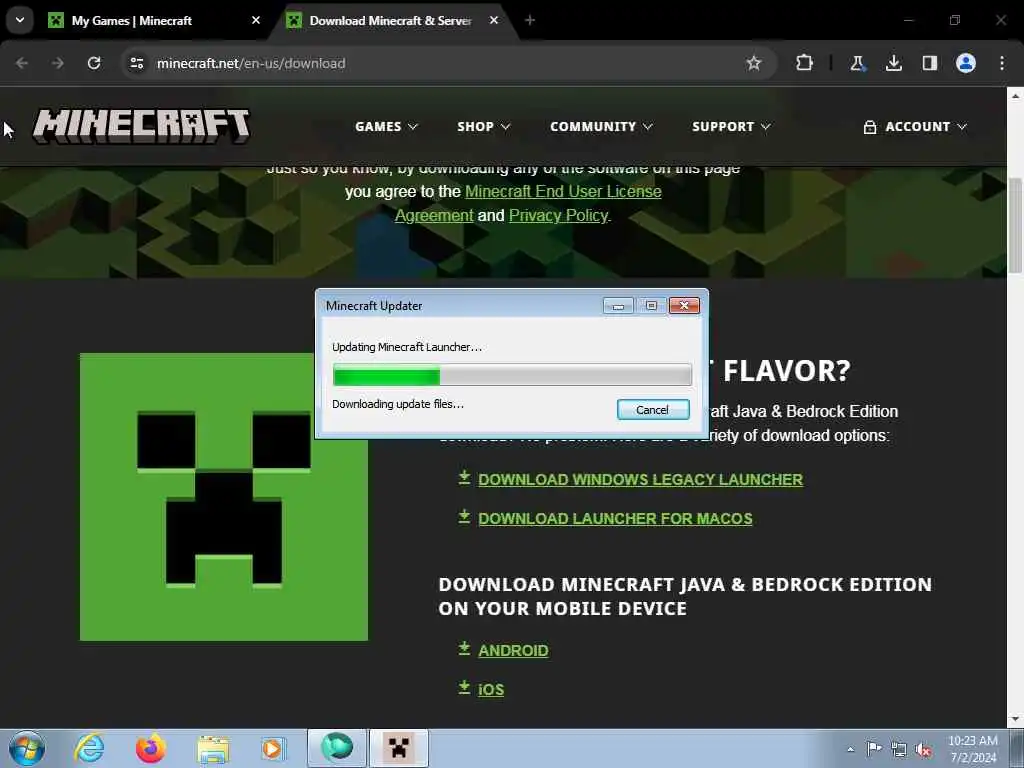This screenshot has height=768, width=1024.
Task: Reload the page with the refresh icon
Action: (94, 63)
